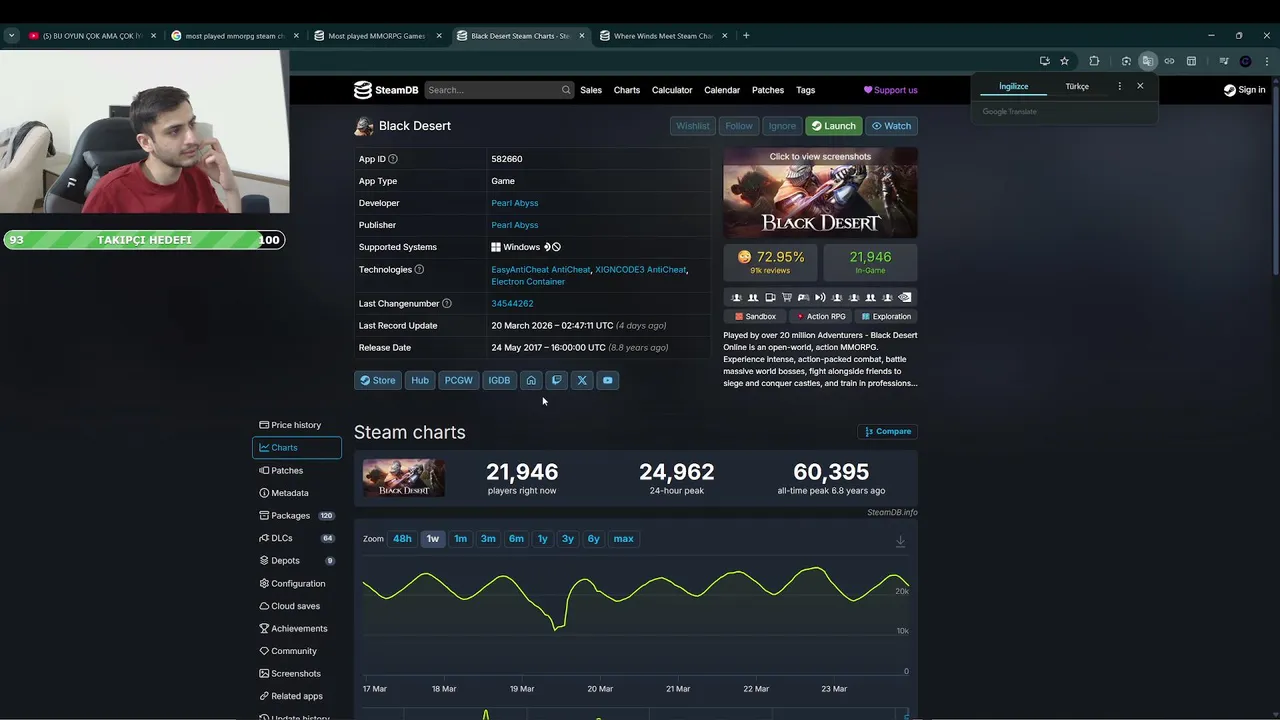Click the Sign in button
The height and width of the screenshot is (720, 1280).
point(1245,90)
